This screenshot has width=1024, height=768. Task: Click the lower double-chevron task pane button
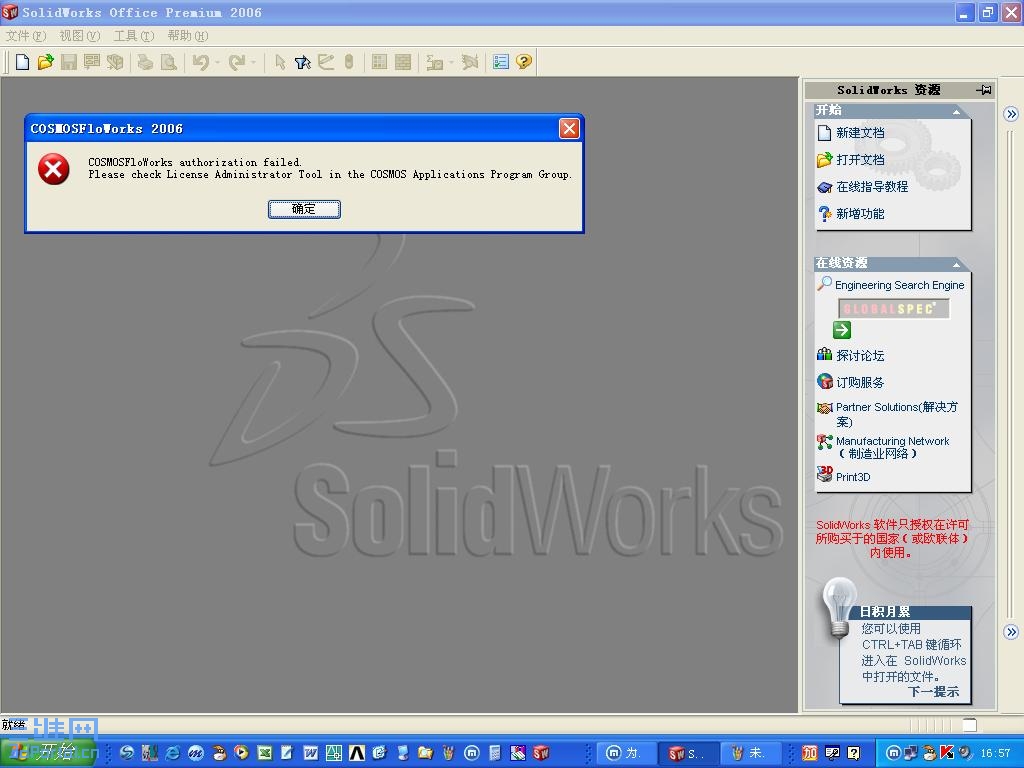(1011, 632)
